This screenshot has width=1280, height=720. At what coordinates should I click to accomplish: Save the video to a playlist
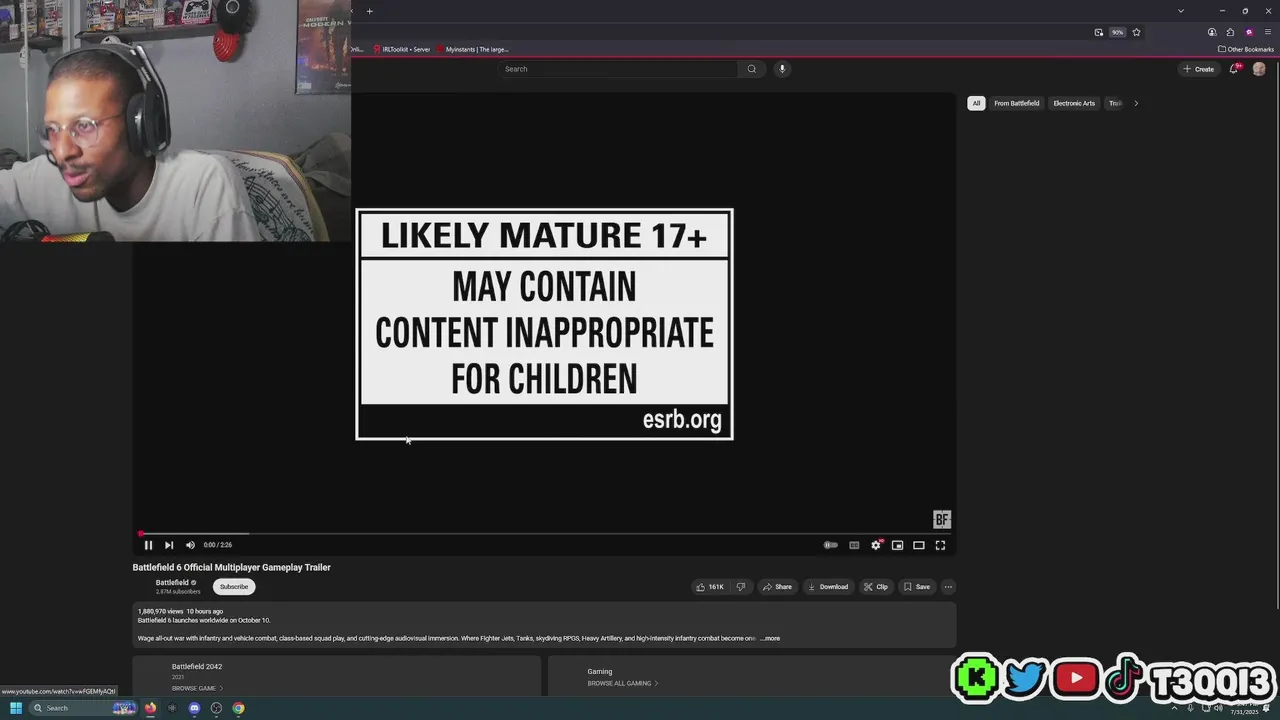(x=916, y=587)
